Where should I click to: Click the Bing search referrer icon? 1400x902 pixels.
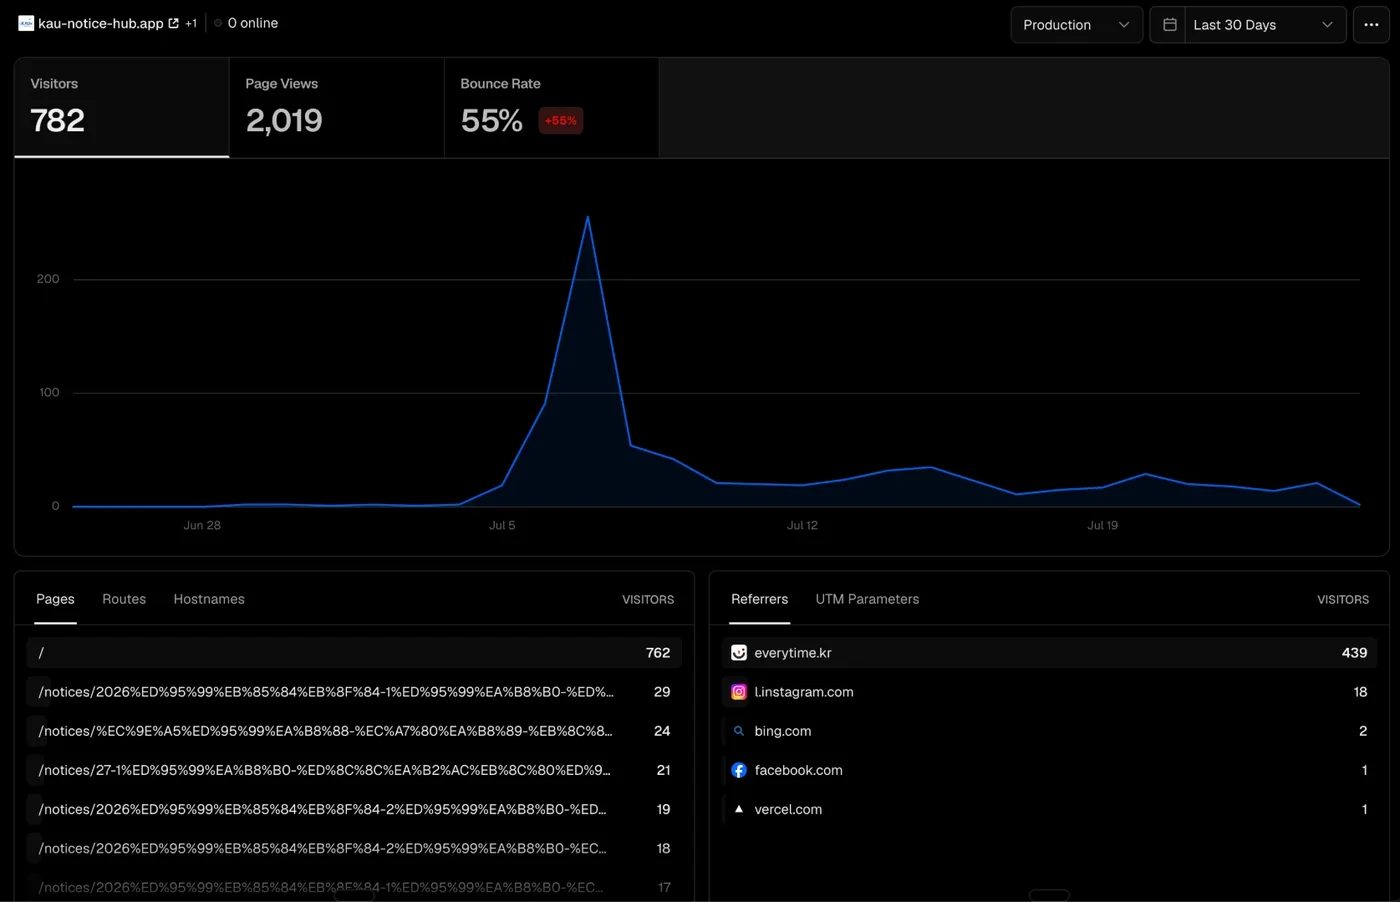[739, 731]
